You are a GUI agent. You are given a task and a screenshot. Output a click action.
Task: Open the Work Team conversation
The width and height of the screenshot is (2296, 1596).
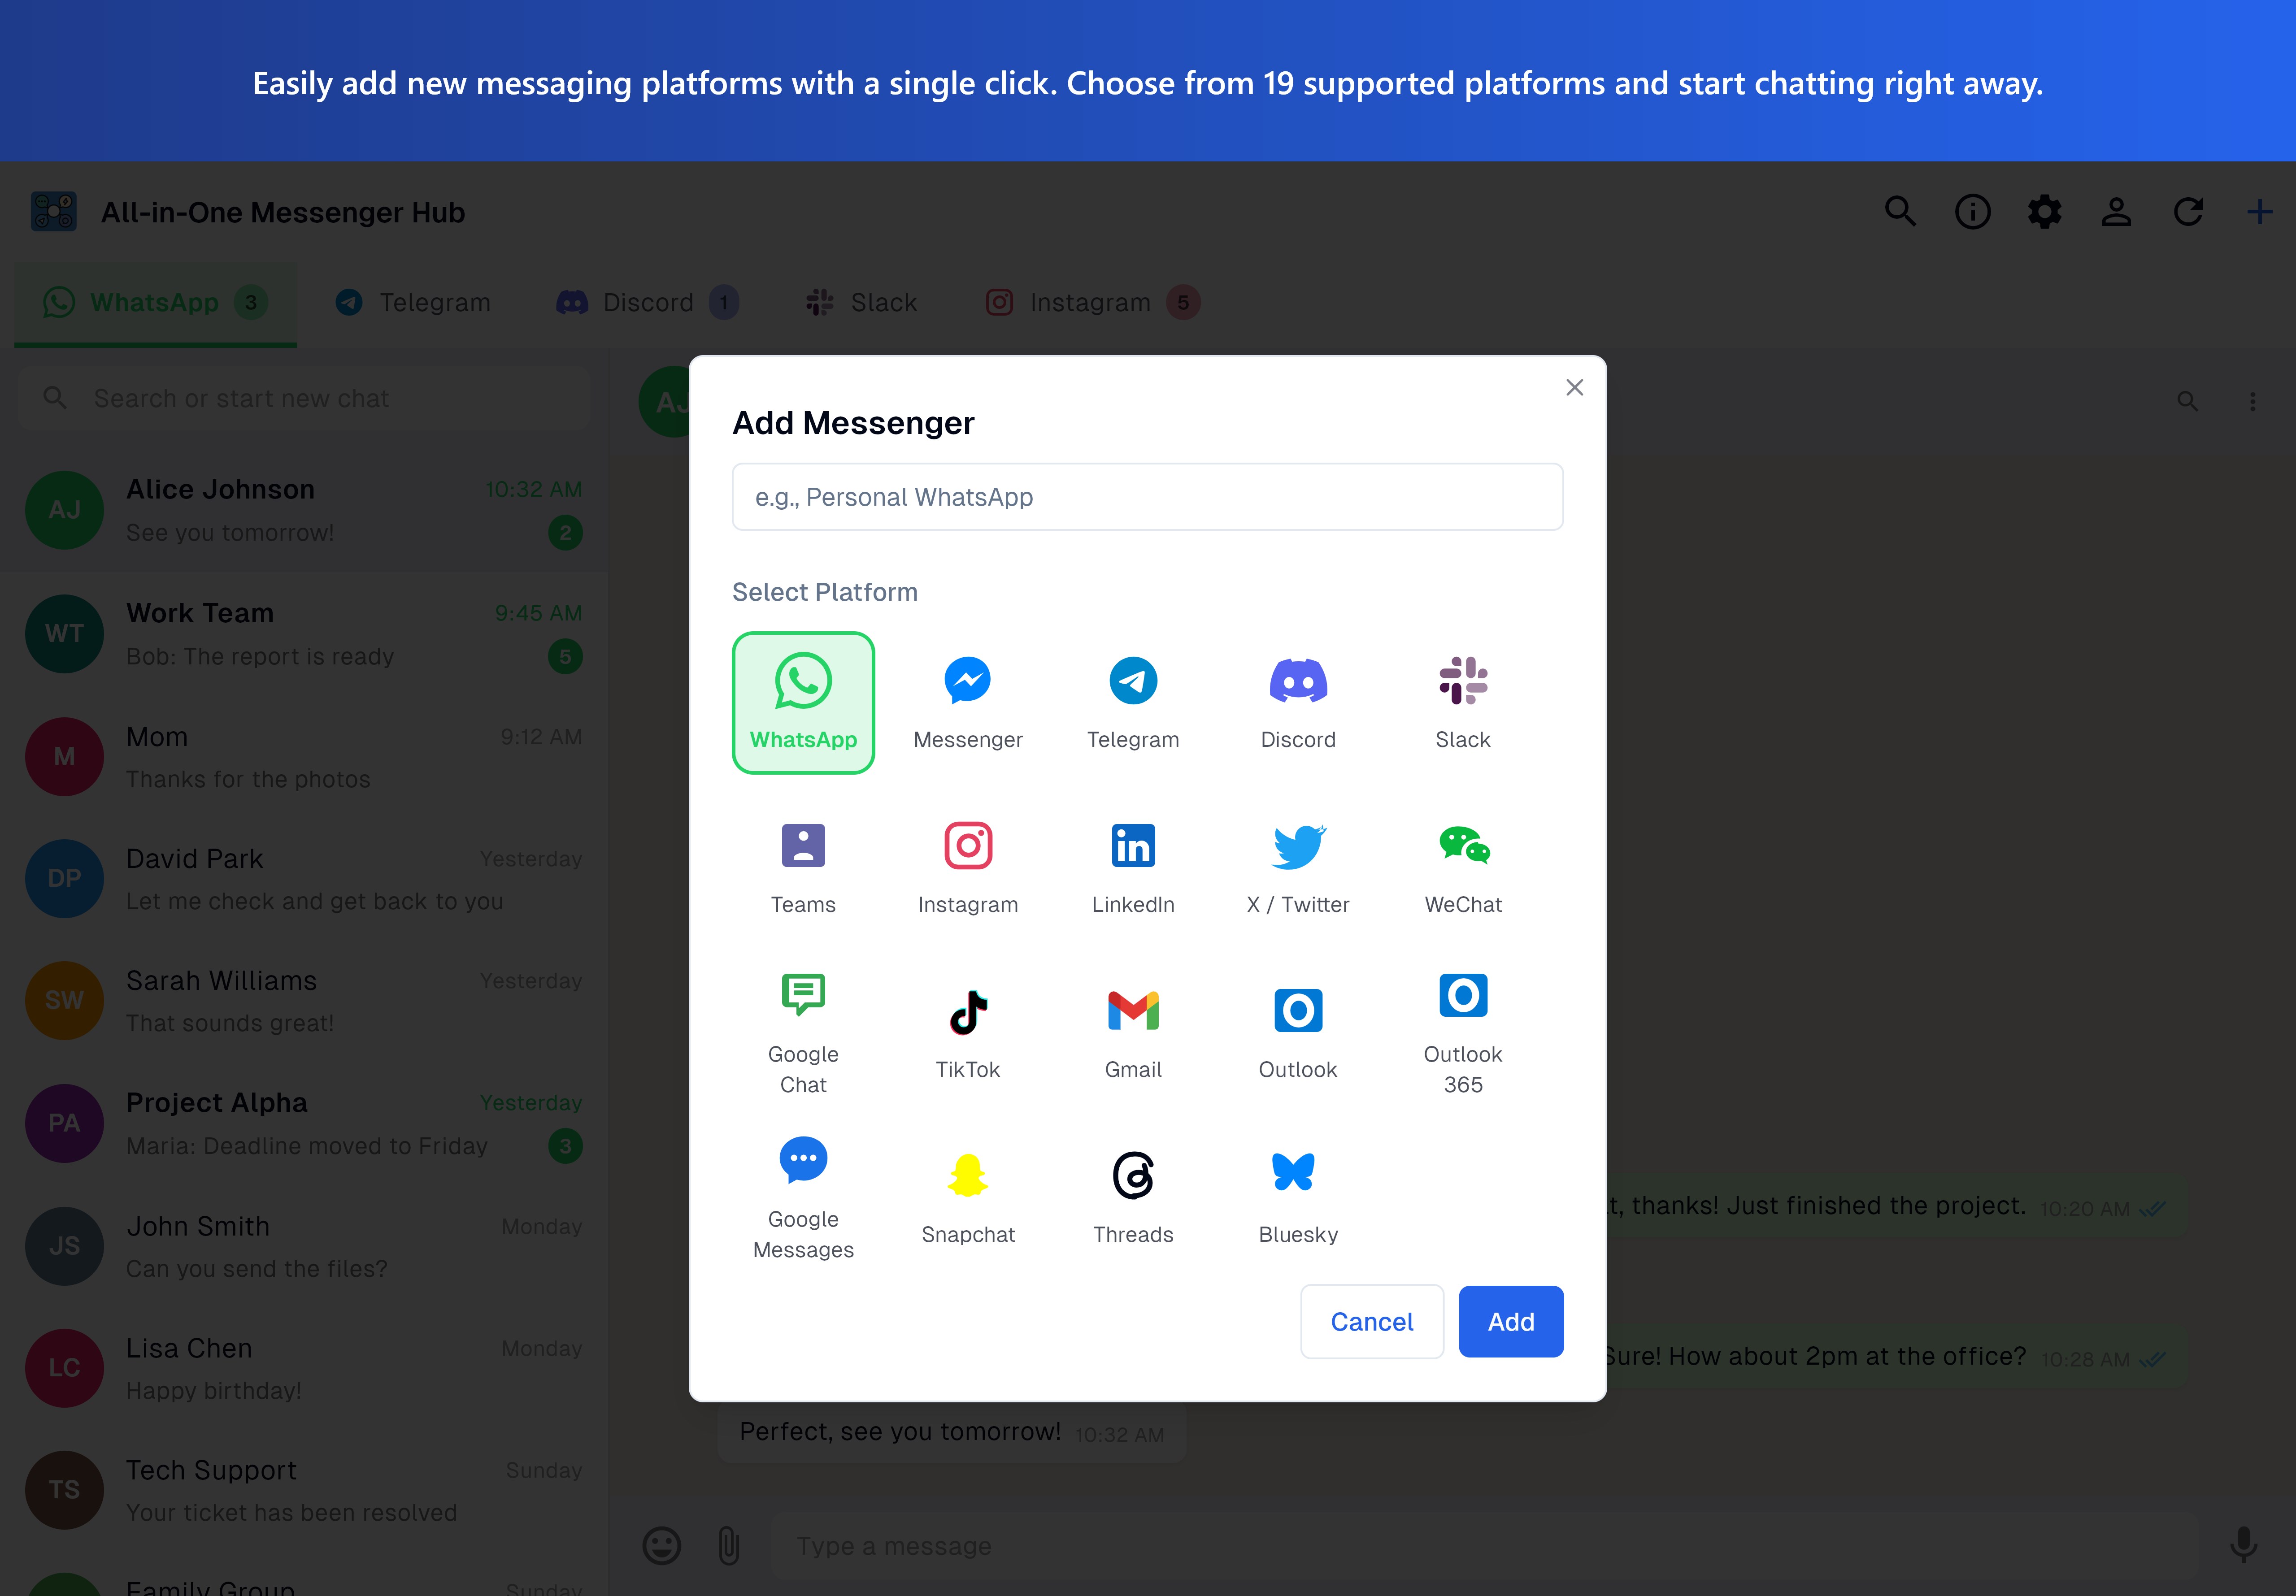pos(304,634)
